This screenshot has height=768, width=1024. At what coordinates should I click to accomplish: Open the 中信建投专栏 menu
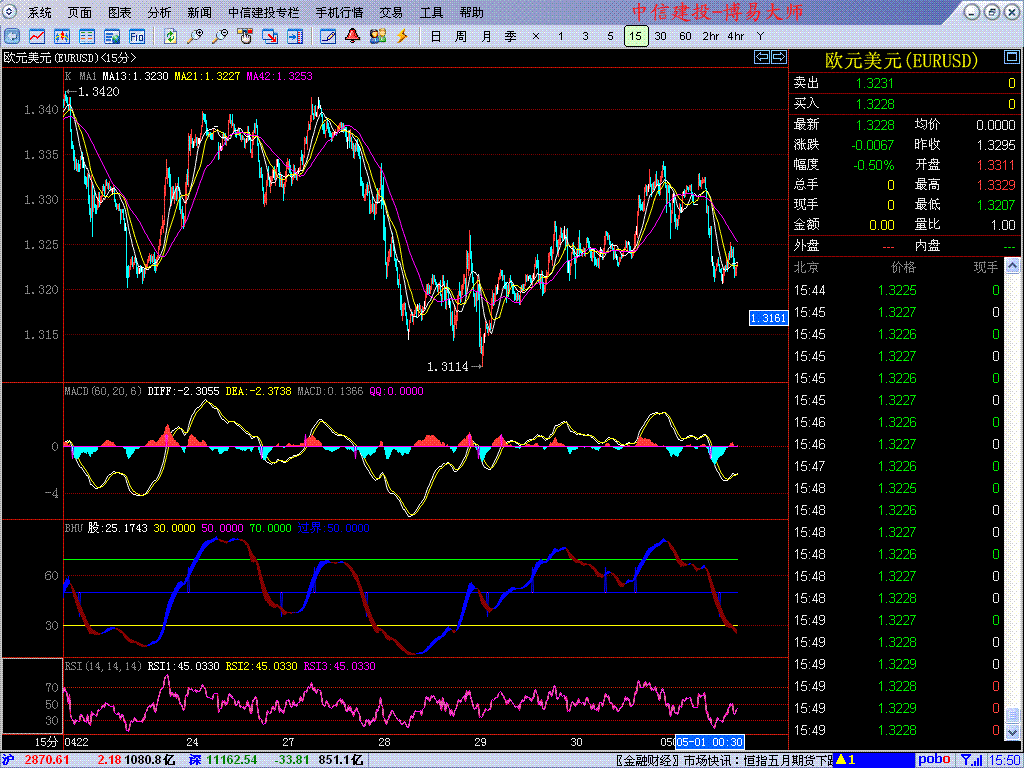point(264,12)
